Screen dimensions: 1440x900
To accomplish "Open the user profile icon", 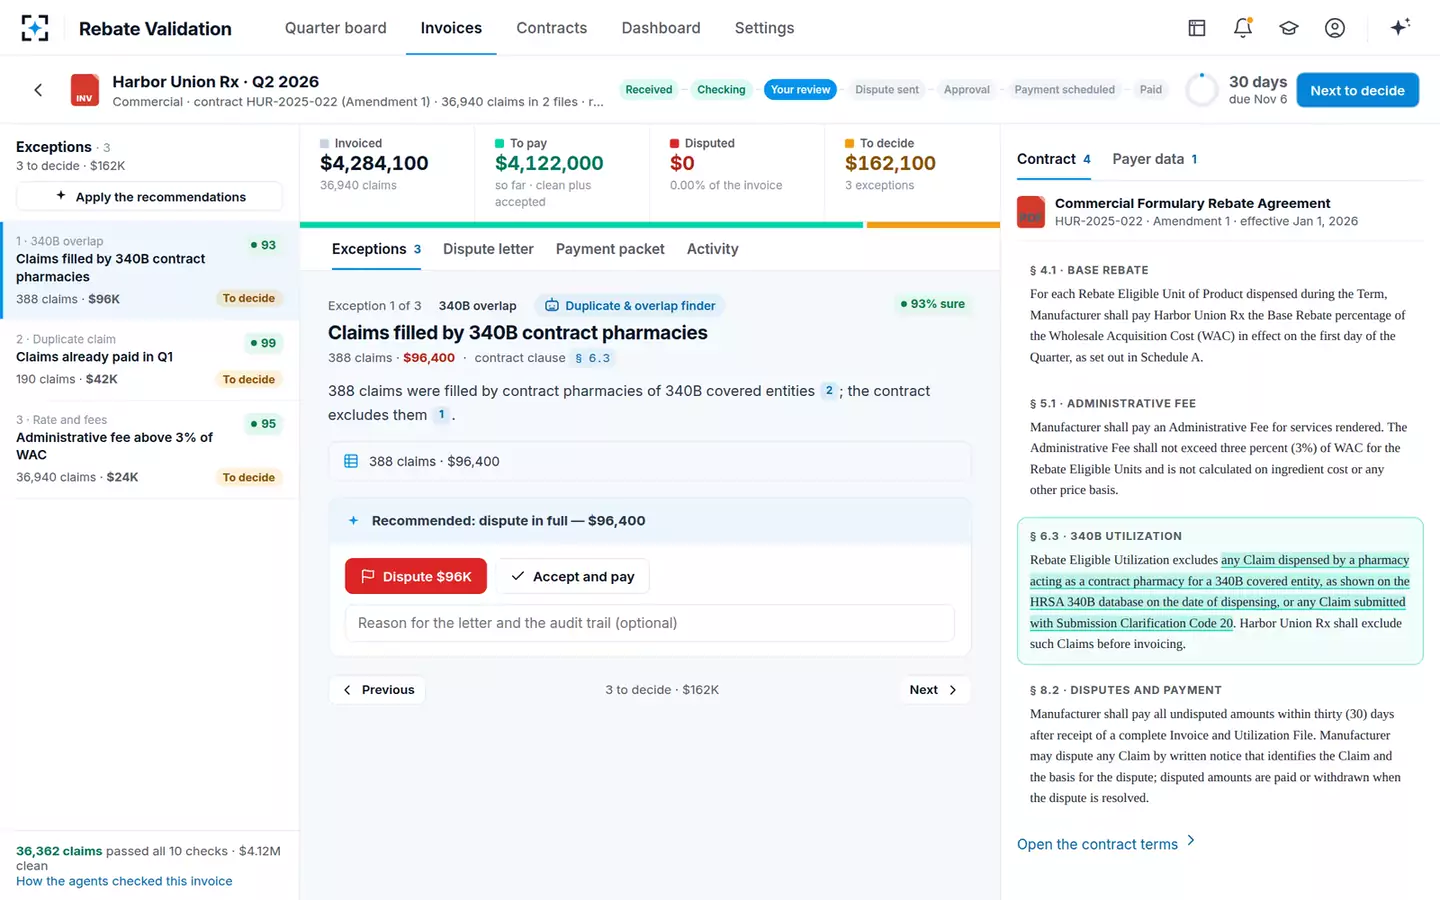I will [1335, 28].
